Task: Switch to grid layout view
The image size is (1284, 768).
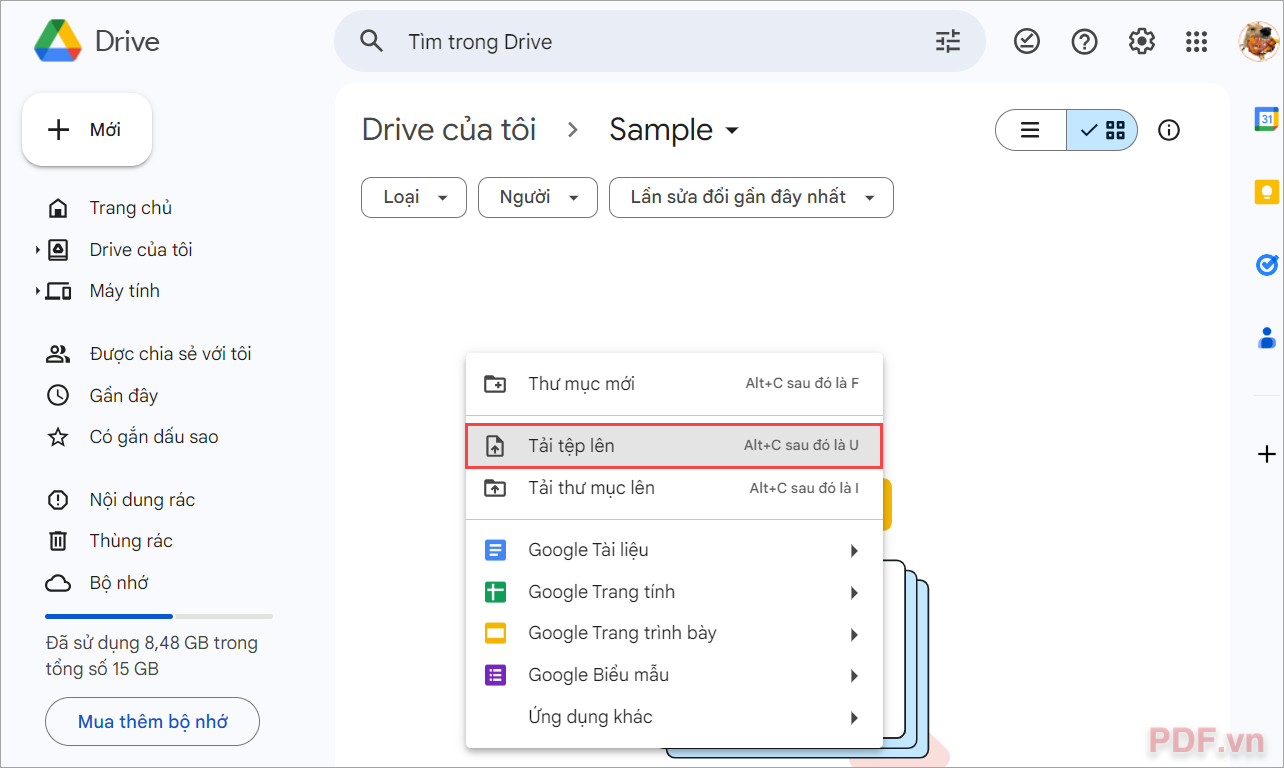Action: point(1102,130)
